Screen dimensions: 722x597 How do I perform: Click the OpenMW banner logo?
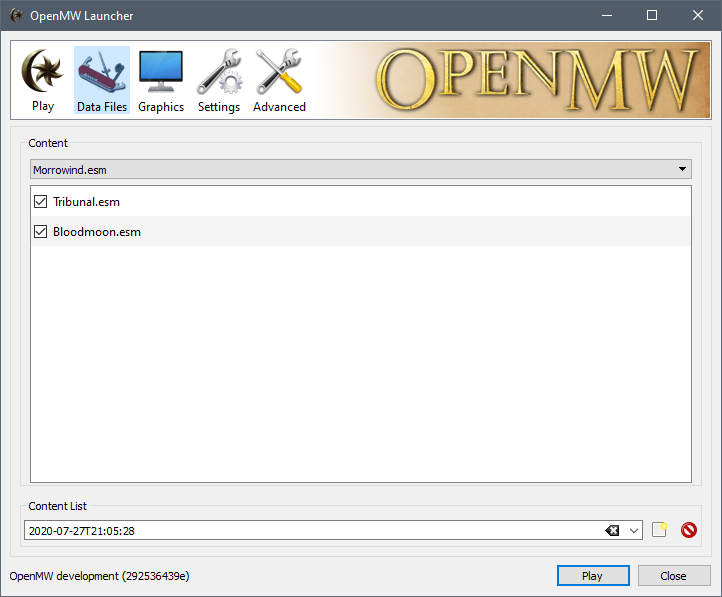point(536,80)
